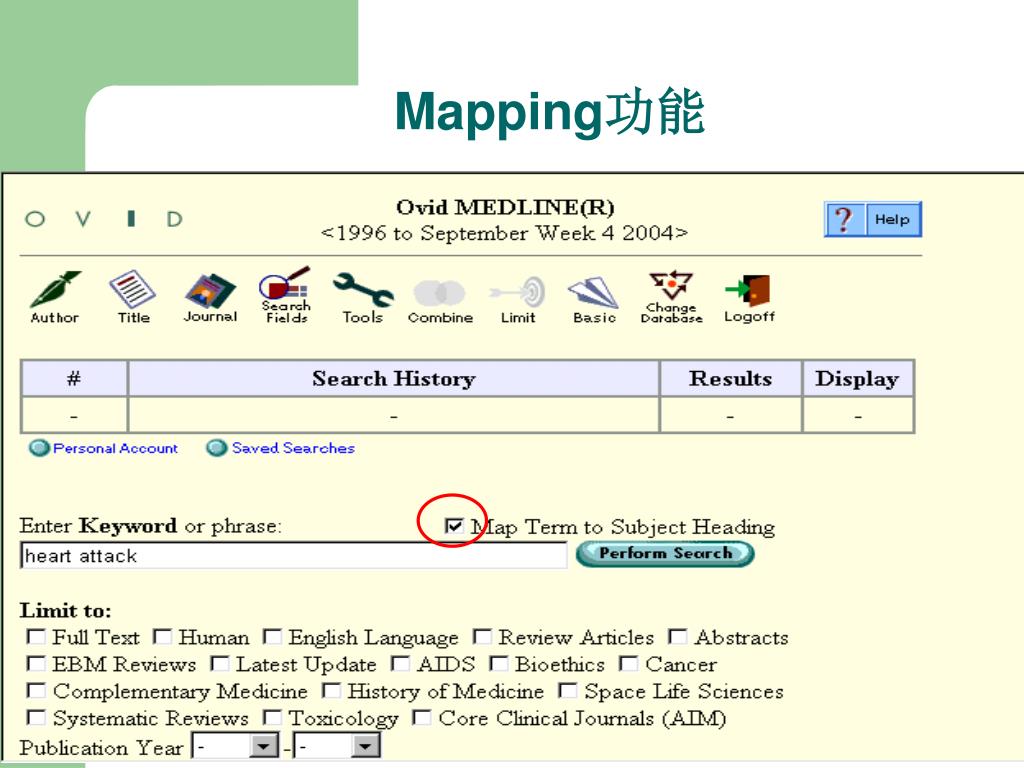Check the Complementary Medicine checkbox
This screenshot has height=768, width=1024.
coord(36,690)
